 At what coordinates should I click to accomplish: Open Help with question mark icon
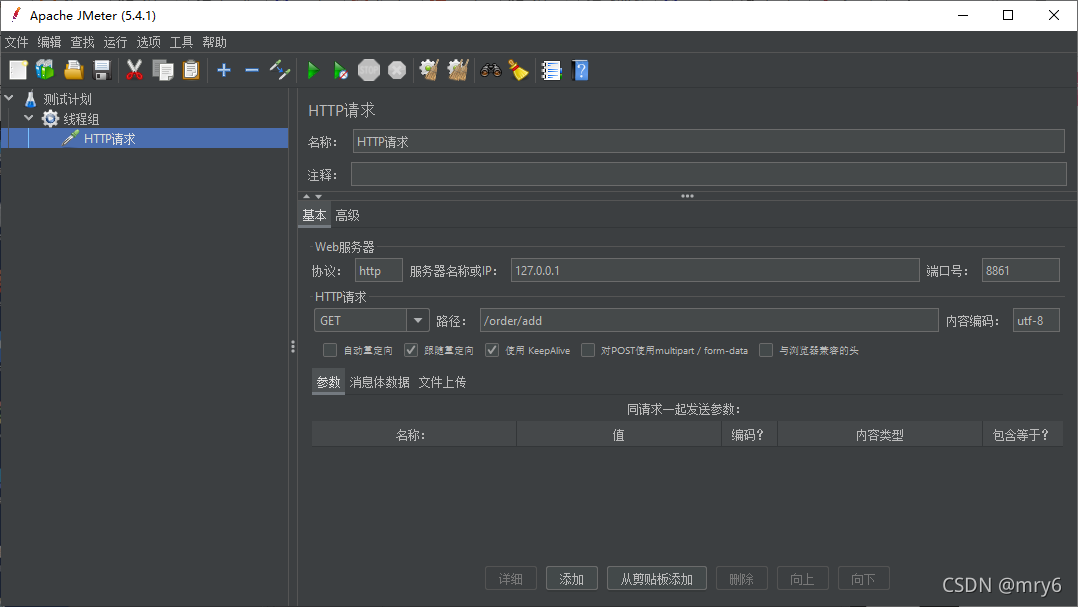tap(580, 70)
